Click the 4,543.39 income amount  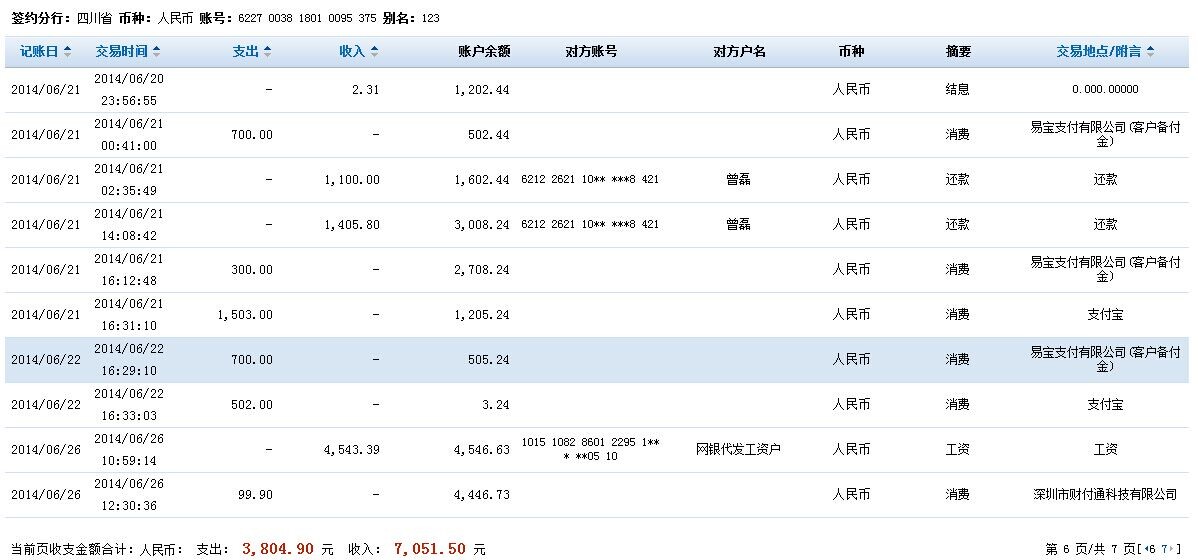coord(352,450)
